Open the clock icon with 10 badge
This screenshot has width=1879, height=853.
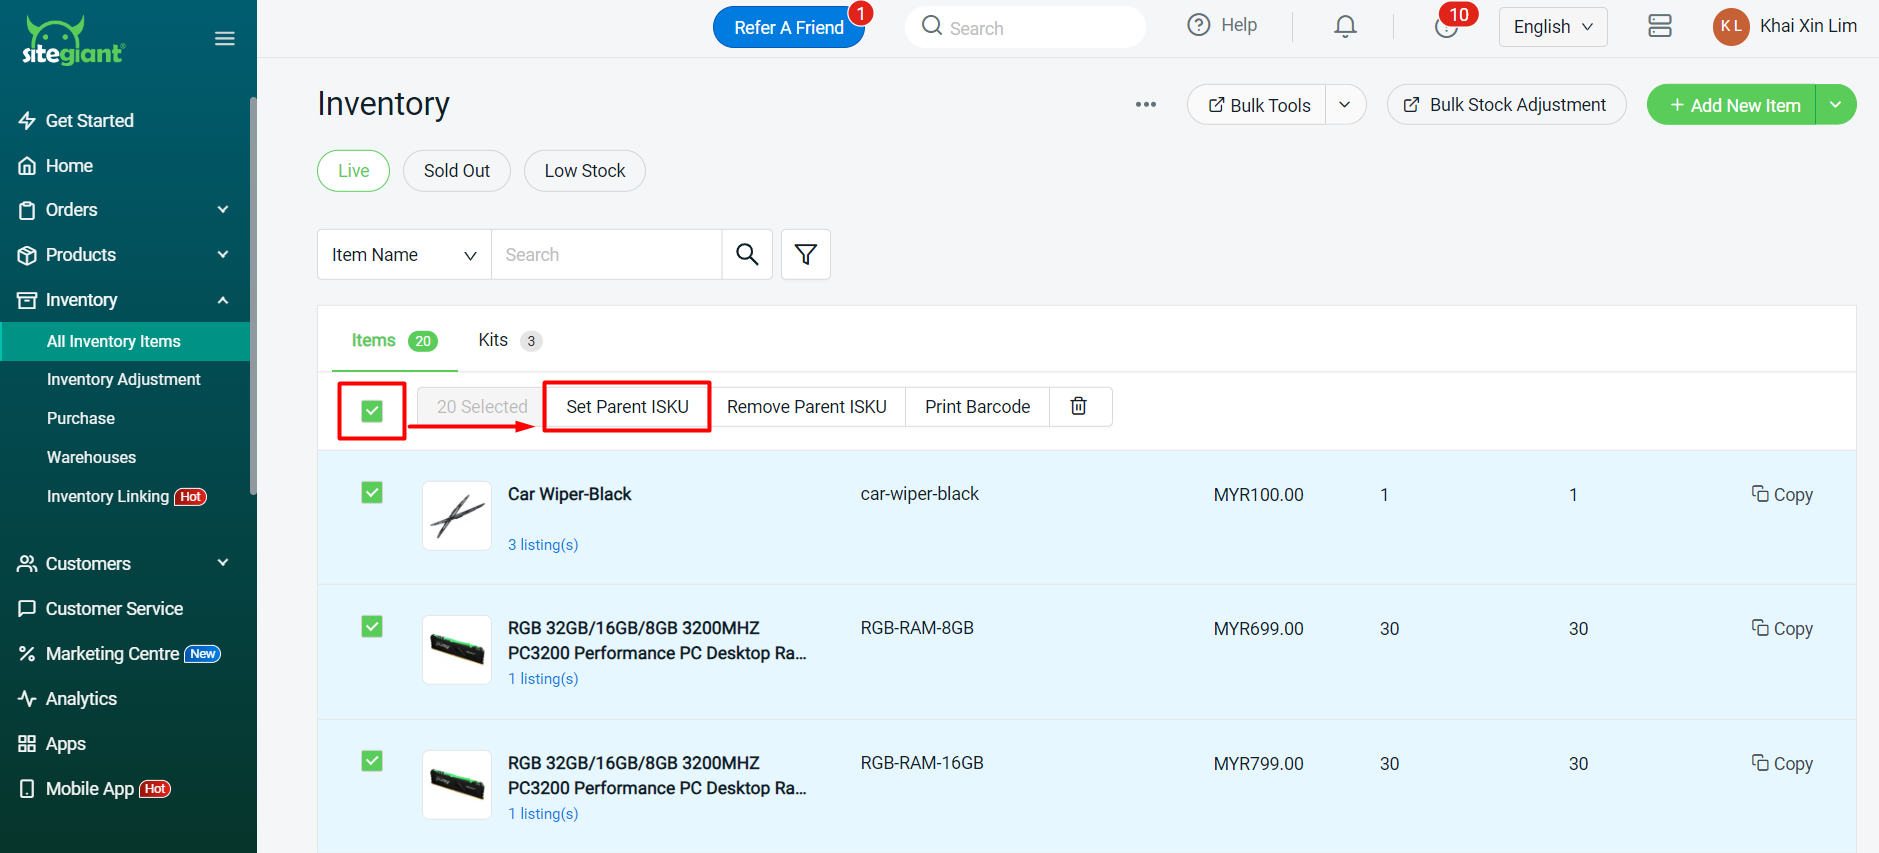(1445, 27)
